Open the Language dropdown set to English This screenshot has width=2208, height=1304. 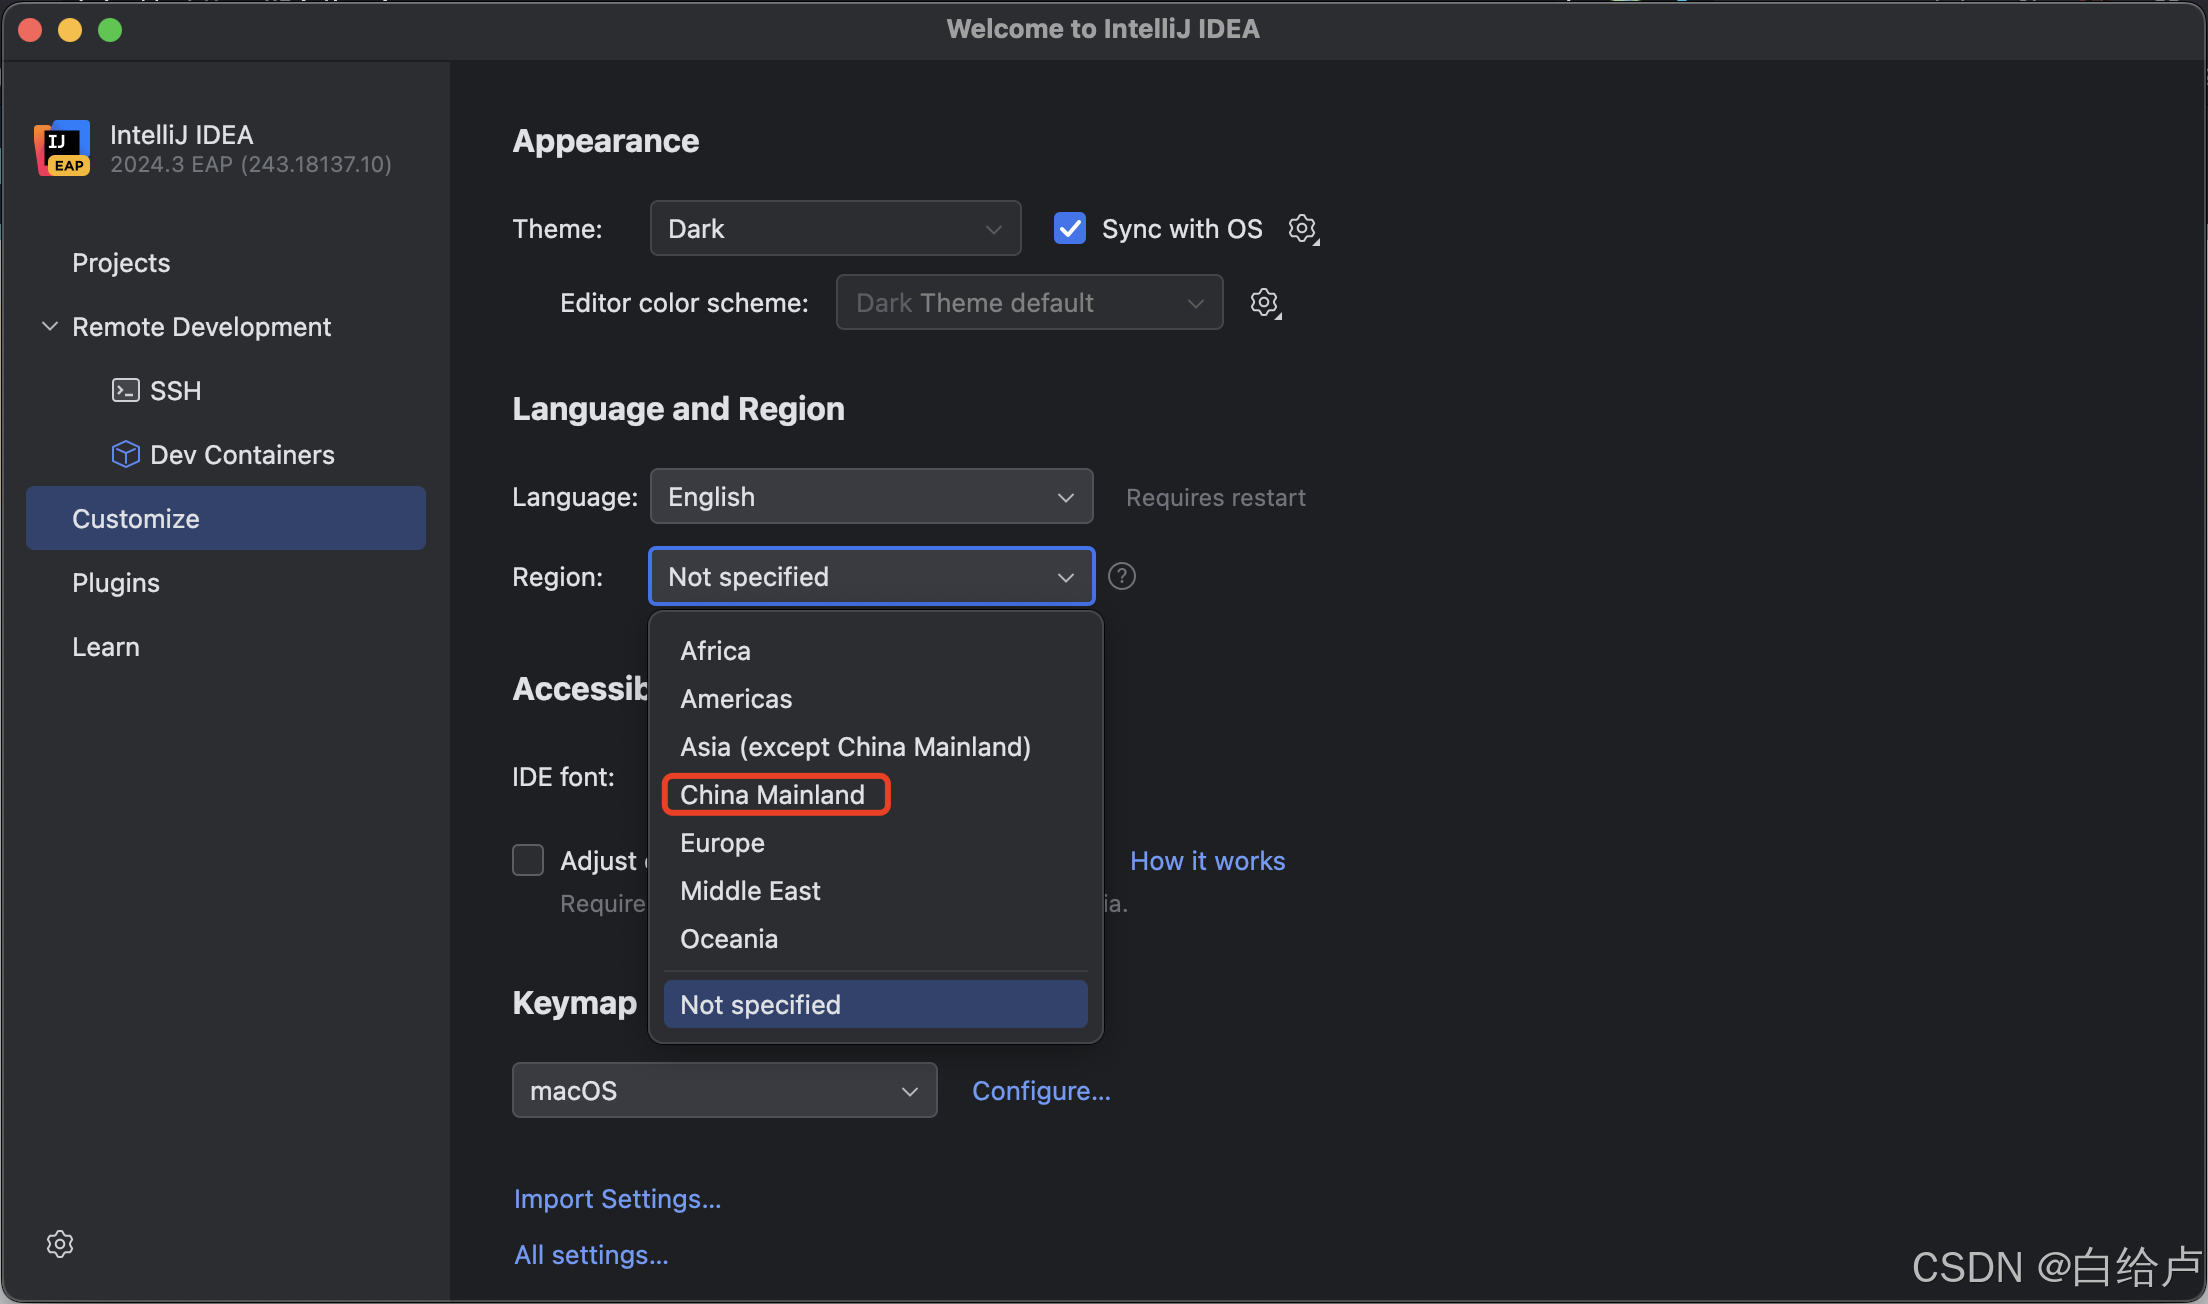(x=870, y=497)
